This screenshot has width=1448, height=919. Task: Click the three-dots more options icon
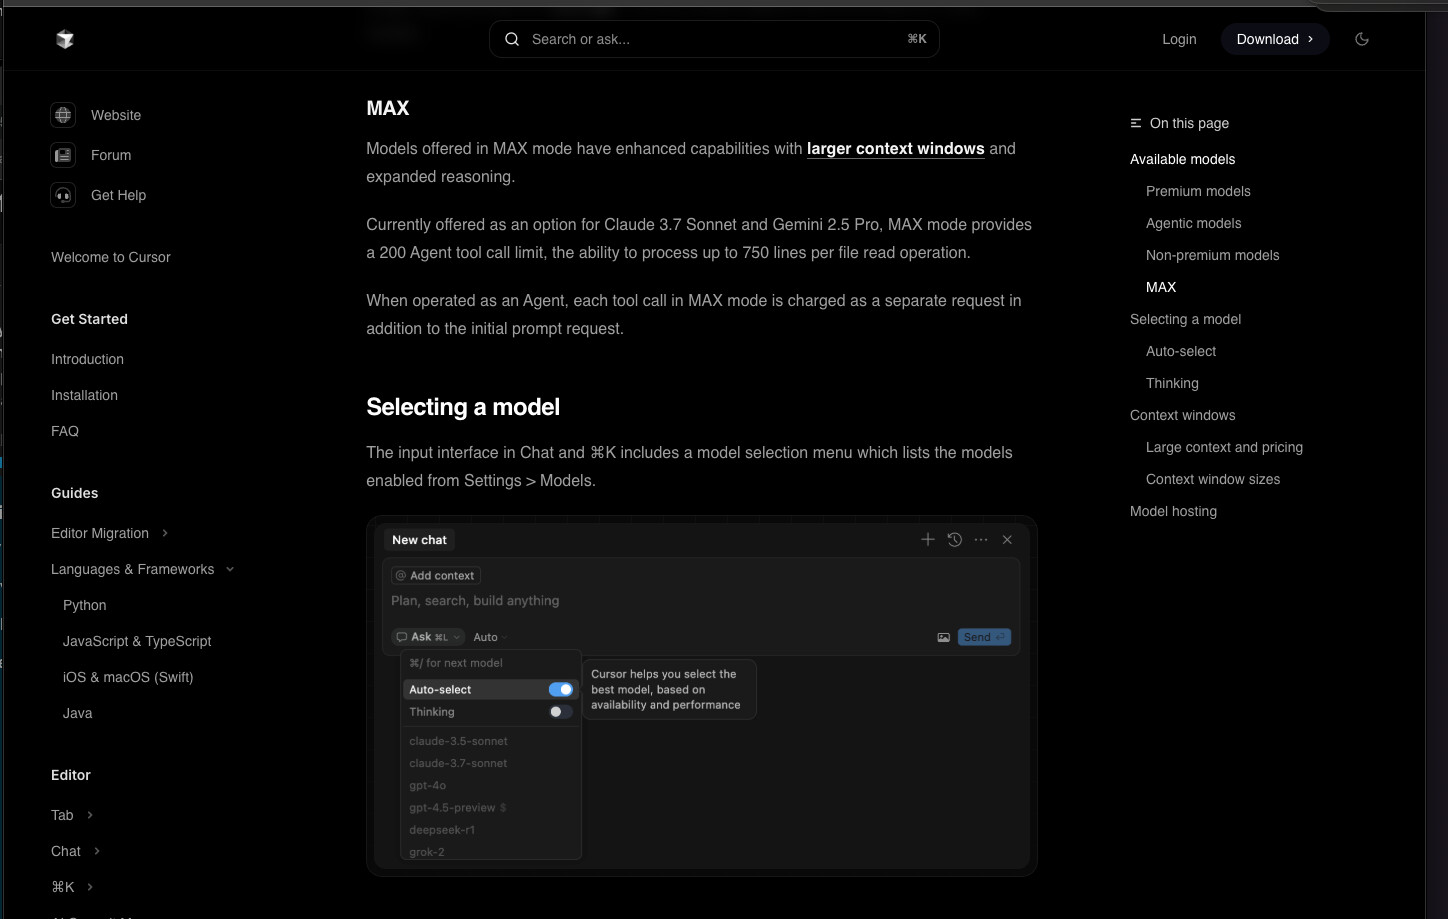tap(981, 539)
